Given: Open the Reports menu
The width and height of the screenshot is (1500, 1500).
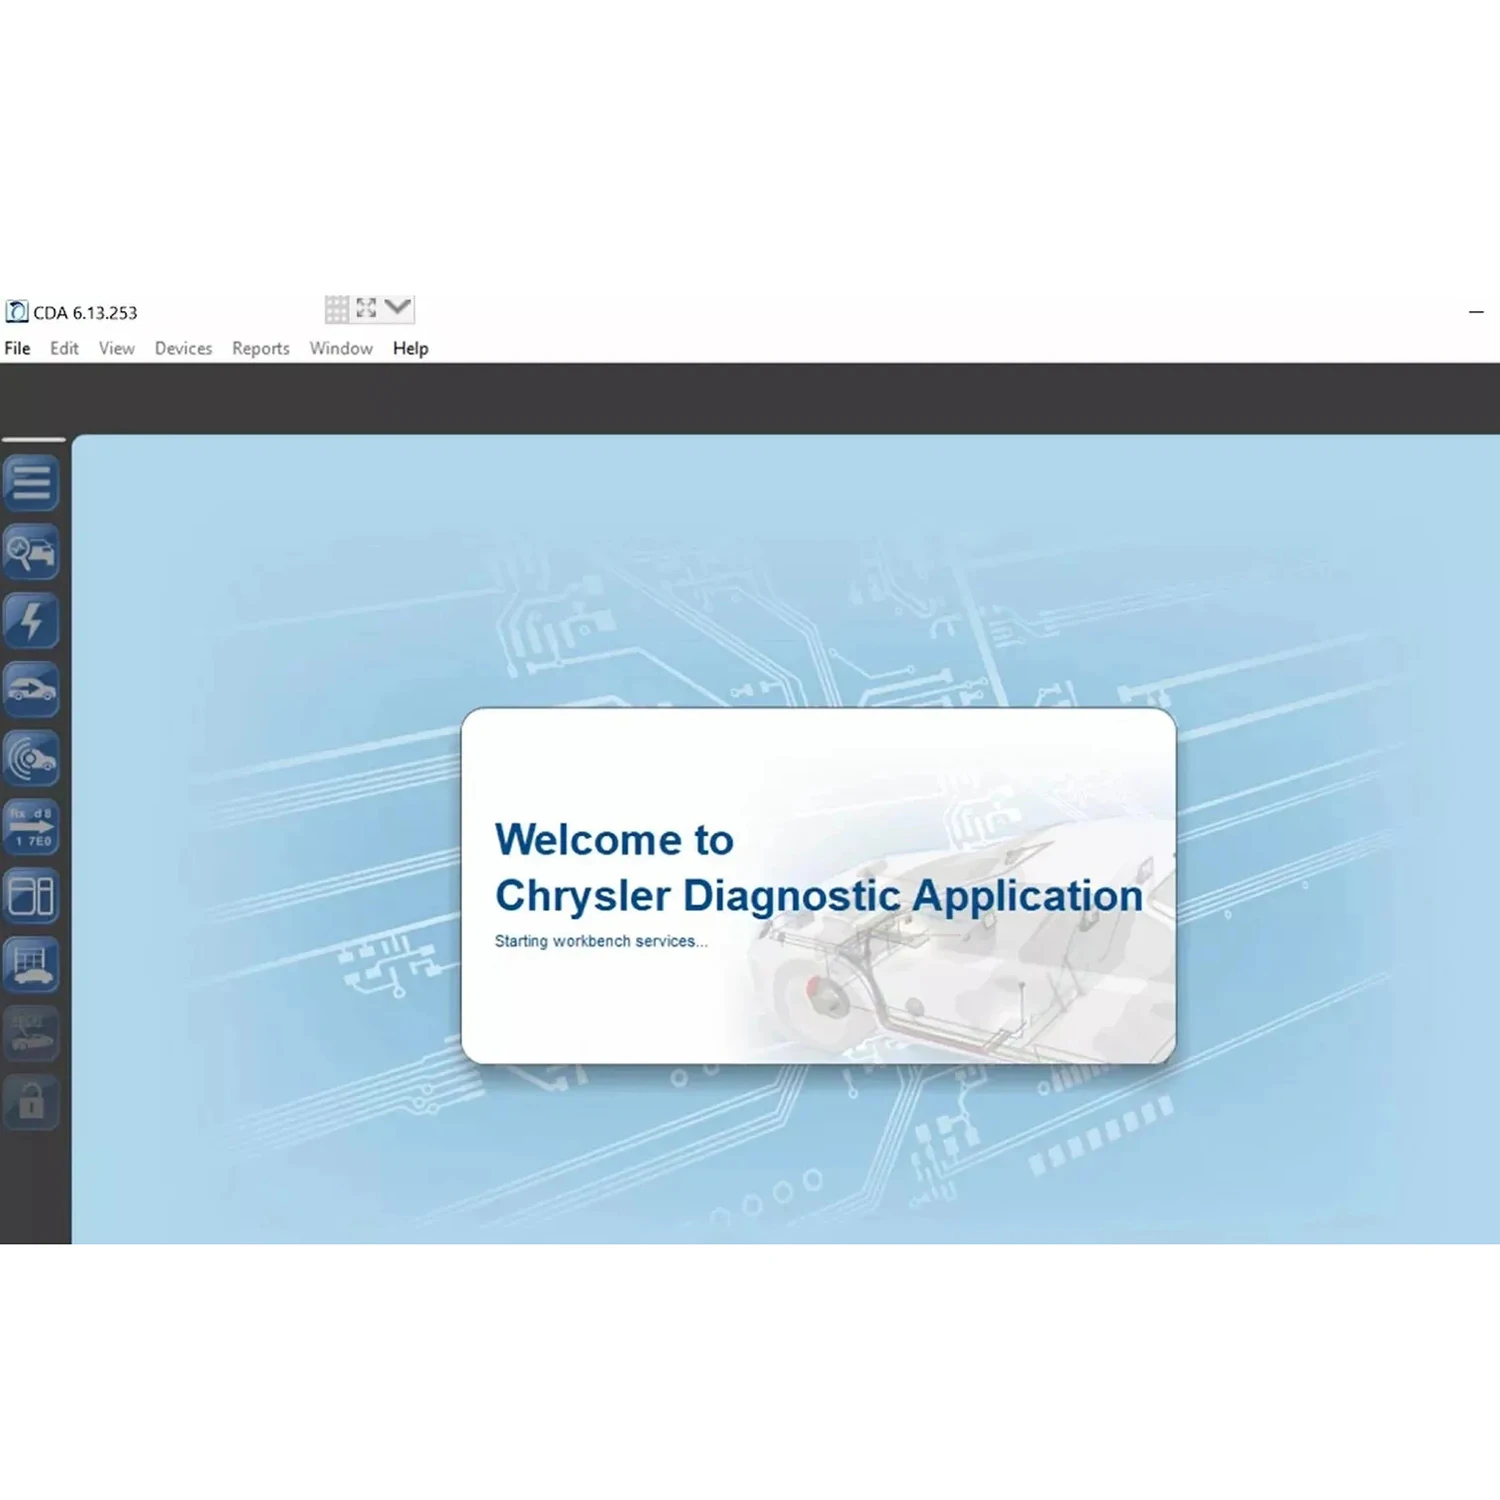Looking at the screenshot, I should click(x=260, y=348).
